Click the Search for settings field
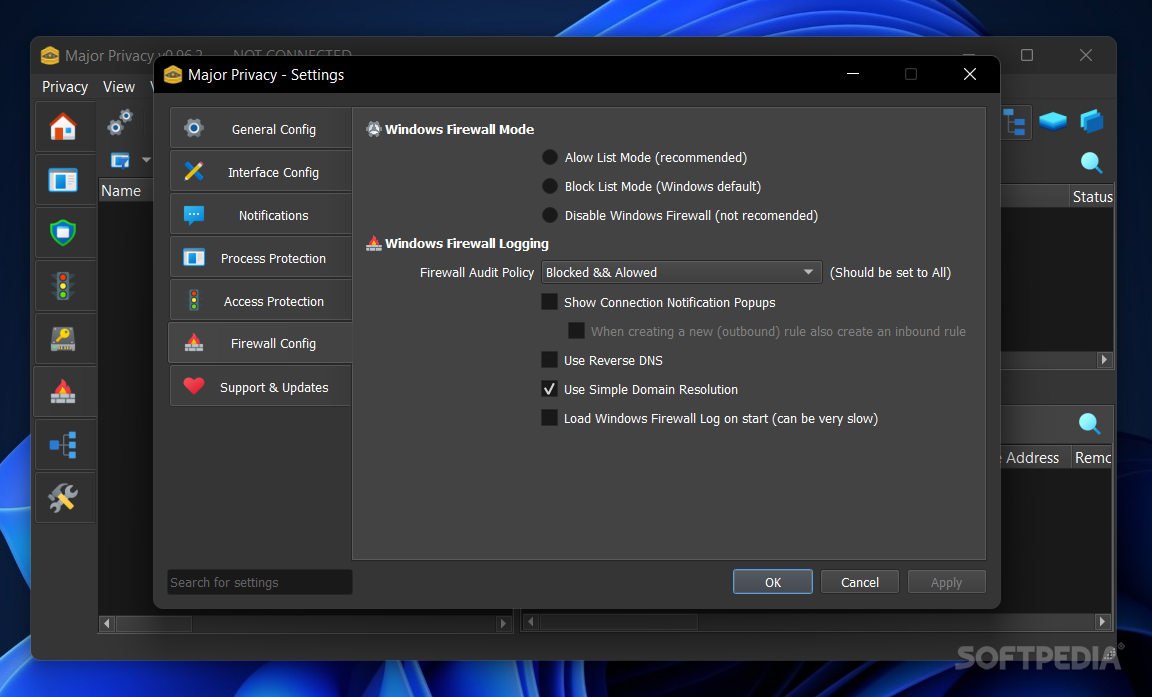Screen dimensions: 1152x697 pyautogui.click(x=259, y=582)
